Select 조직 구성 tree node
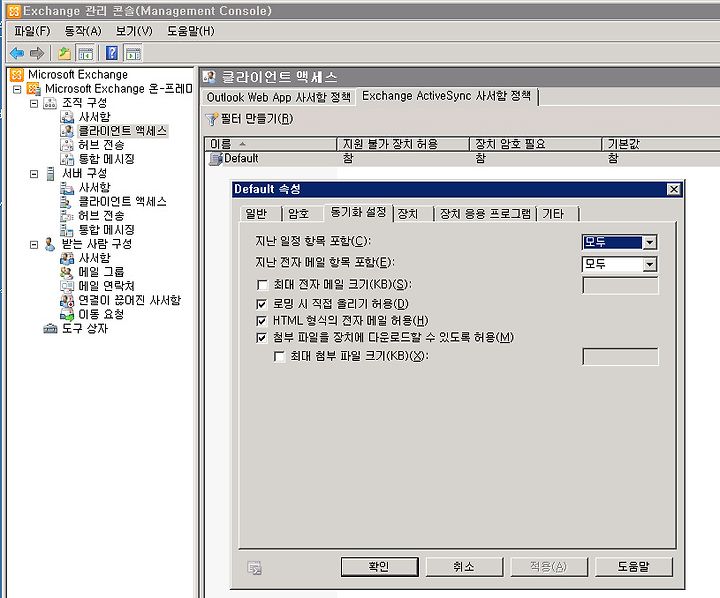This screenshot has height=598, width=720. pos(84,103)
